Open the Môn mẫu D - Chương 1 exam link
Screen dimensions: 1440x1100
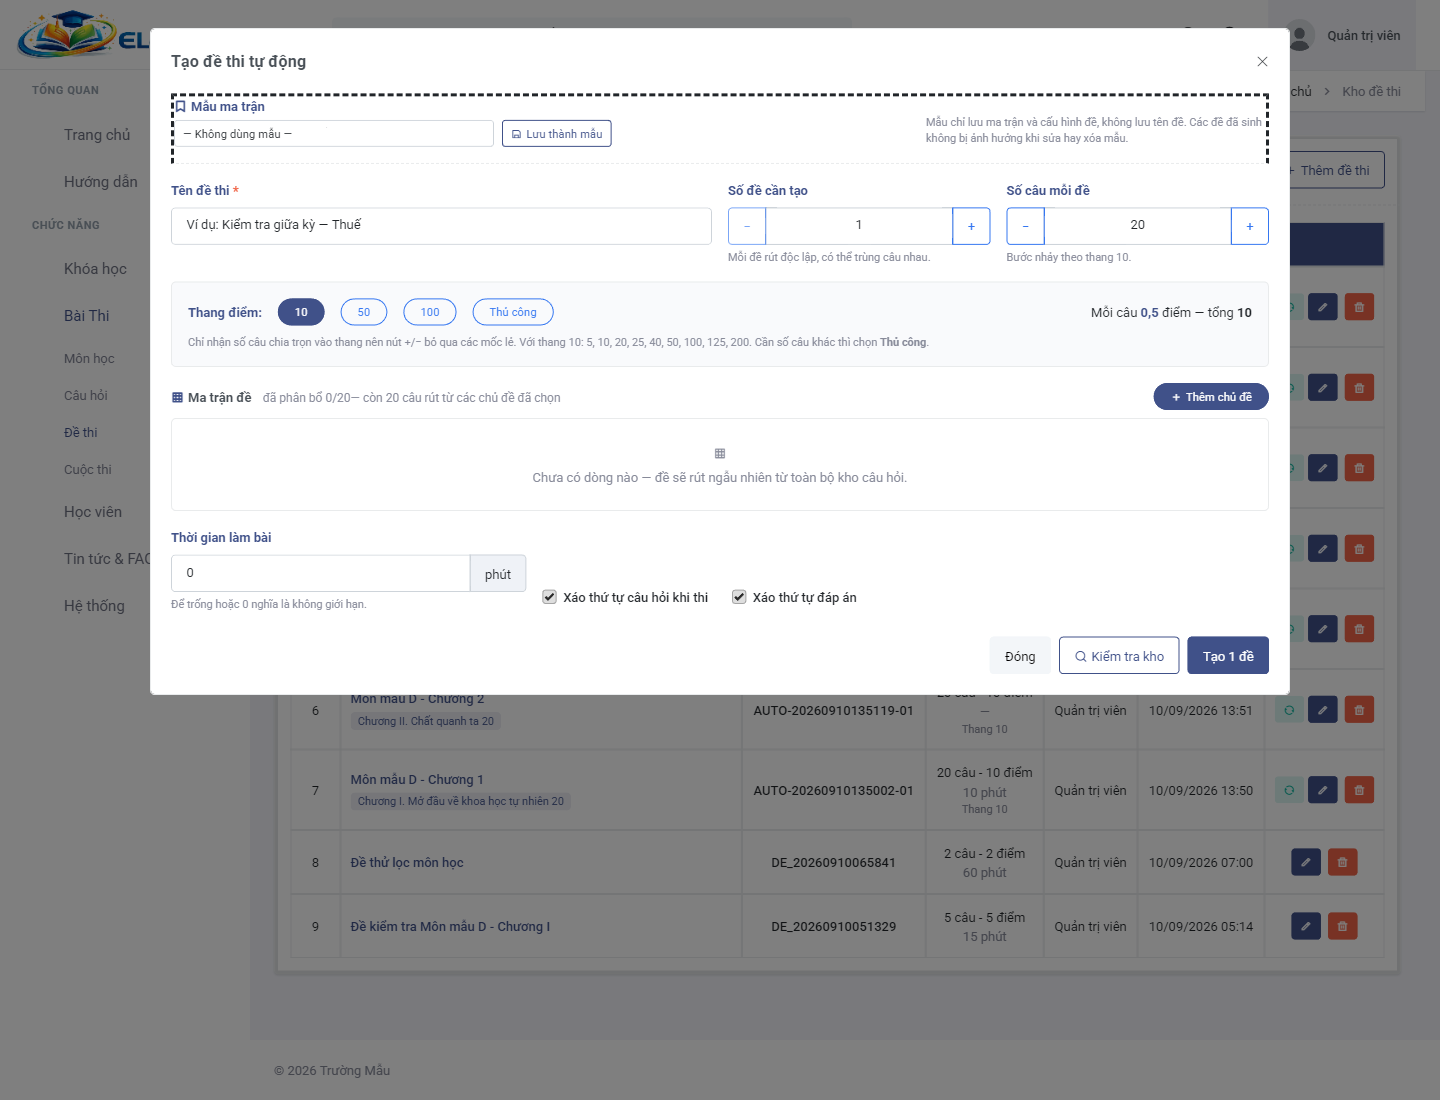coord(417,779)
